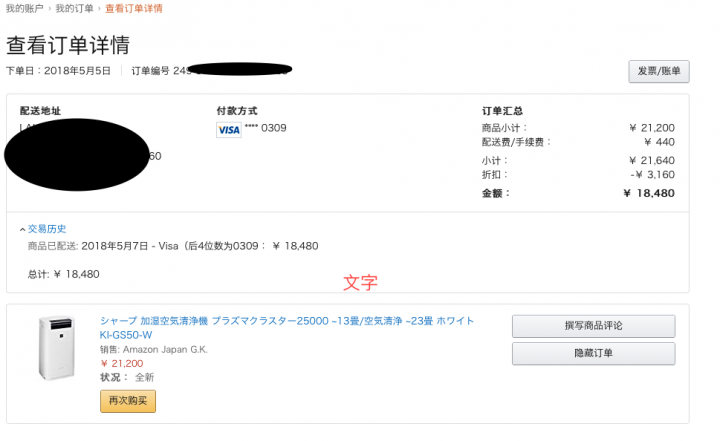Image resolution: width=720 pixels, height=441 pixels.
Task: Open 我的账户 breadcrumb link
Action: click(x=24, y=9)
